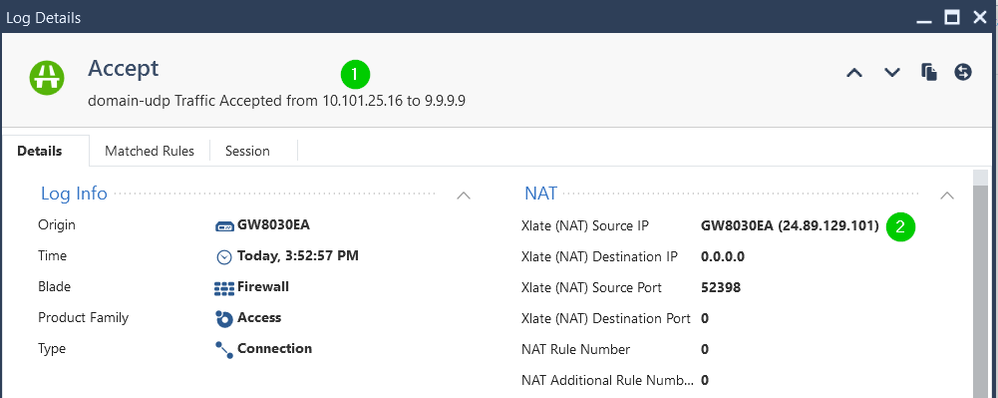The width and height of the screenshot is (998, 398).
Task: Click the refresh/sync round icon in header
Action: click(x=963, y=72)
